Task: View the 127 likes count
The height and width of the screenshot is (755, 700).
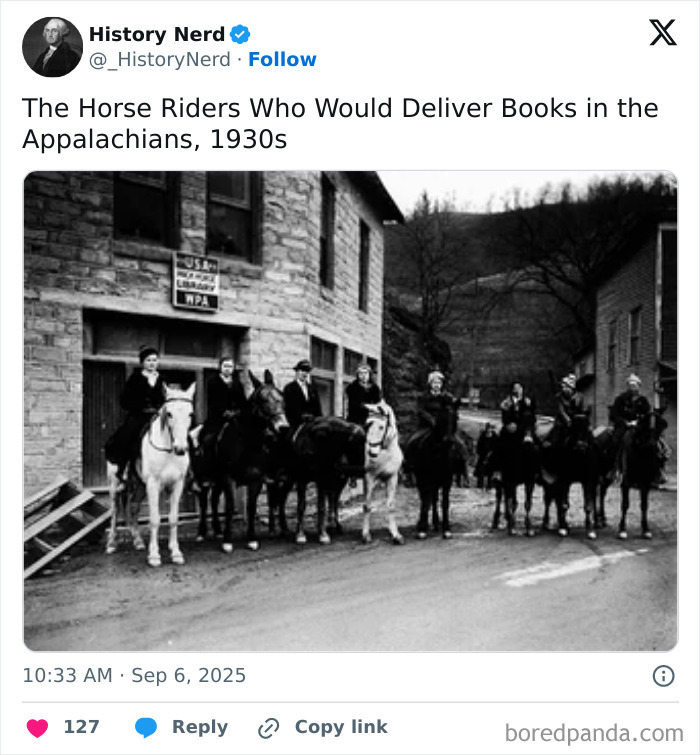Action: [x=81, y=727]
